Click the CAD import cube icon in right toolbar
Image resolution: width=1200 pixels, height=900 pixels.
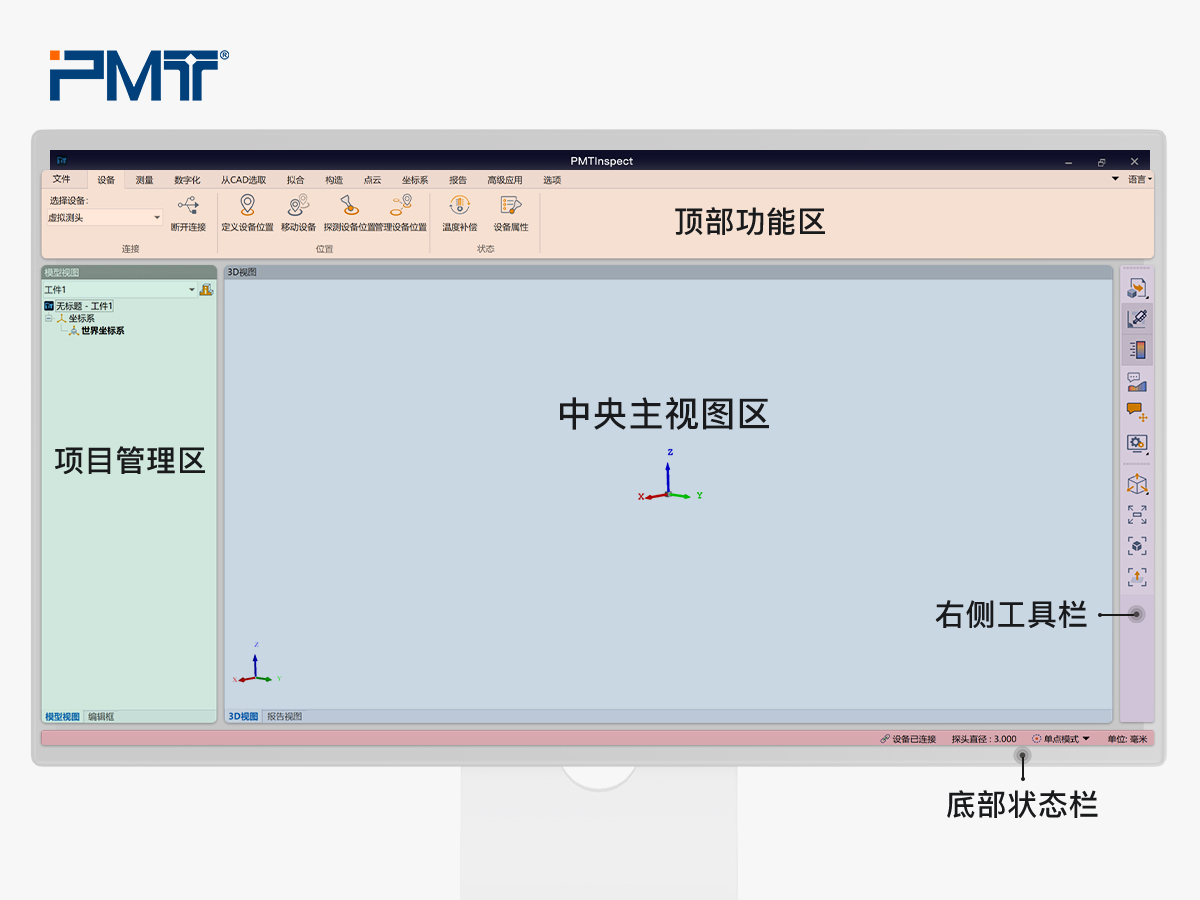(x=1137, y=288)
